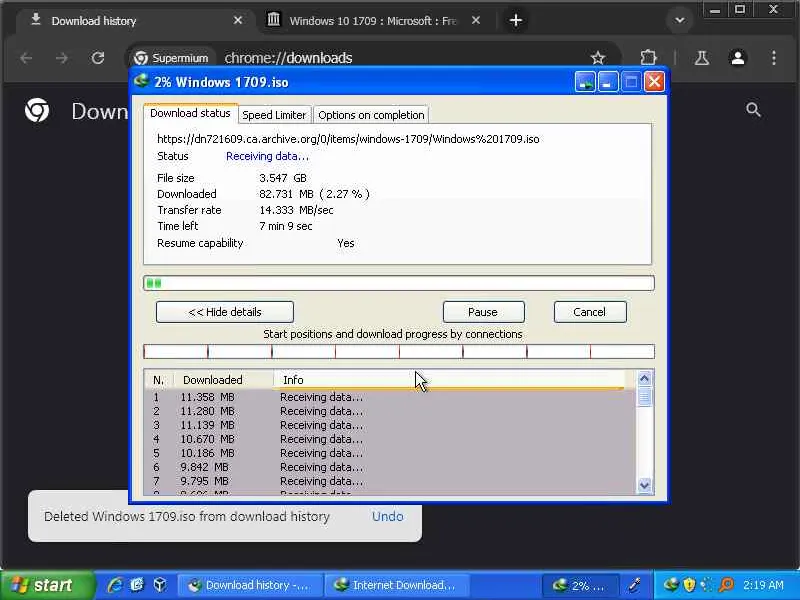
Task: Click the connections progress segments bar
Action: pos(399,352)
